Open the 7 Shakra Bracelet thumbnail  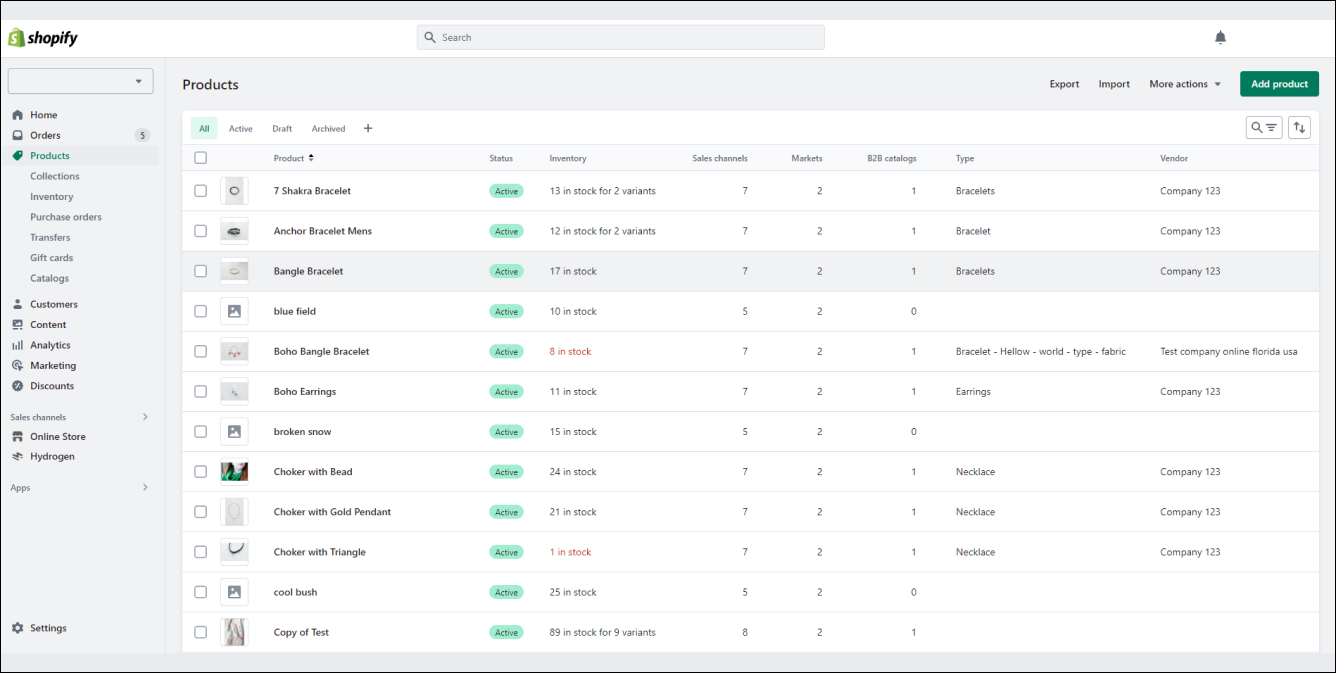click(234, 191)
